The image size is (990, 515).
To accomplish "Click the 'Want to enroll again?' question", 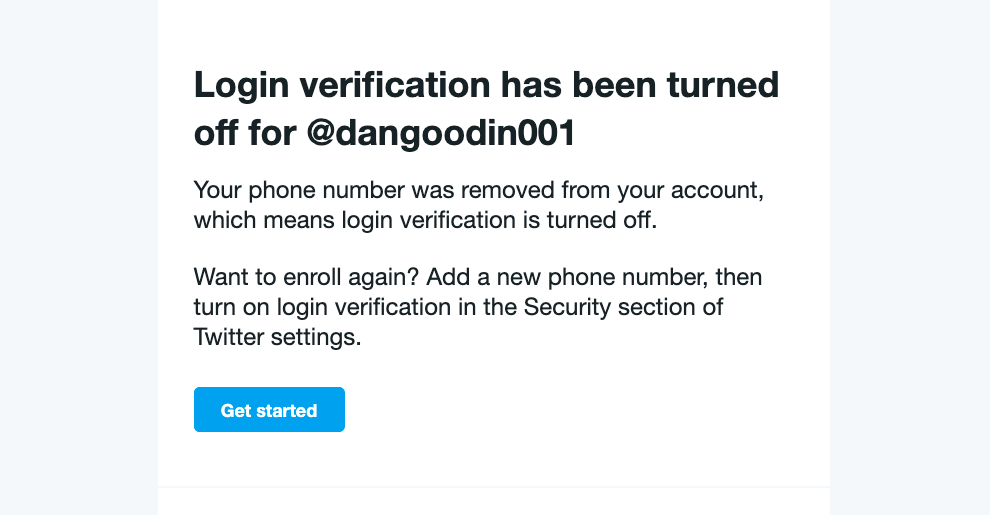I will [x=307, y=277].
